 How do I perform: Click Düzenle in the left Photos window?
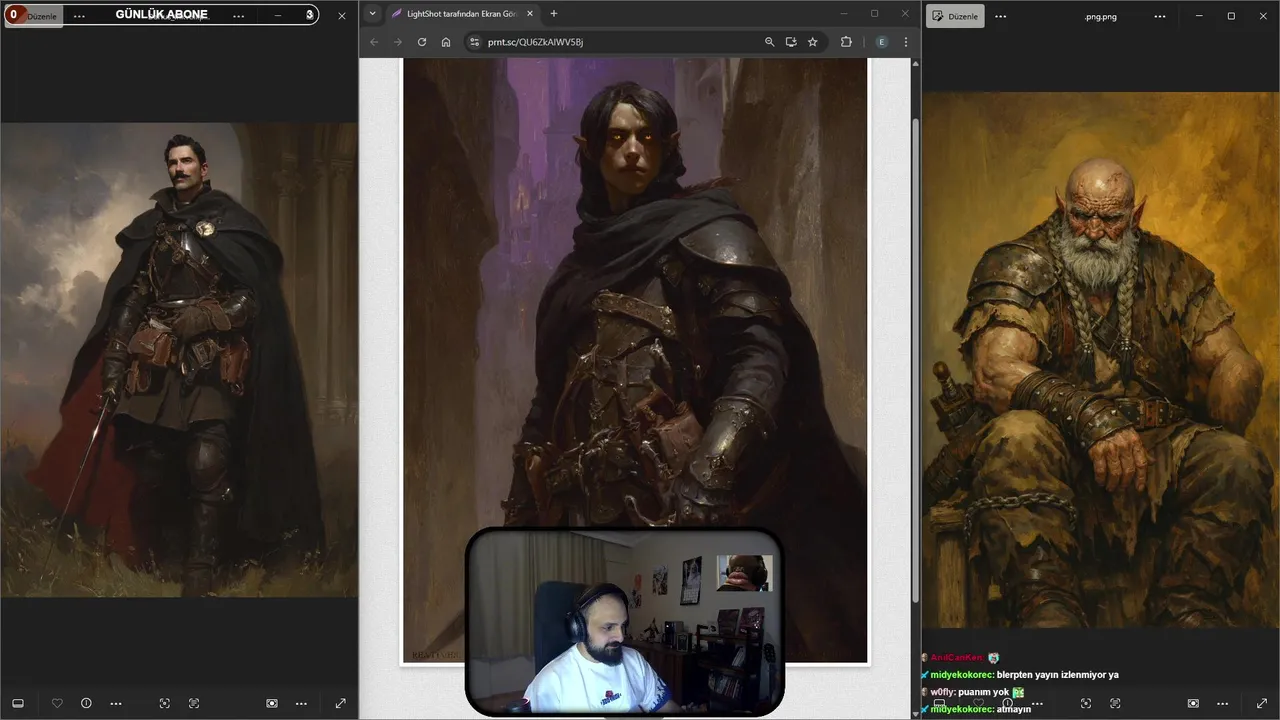[34, 16]
